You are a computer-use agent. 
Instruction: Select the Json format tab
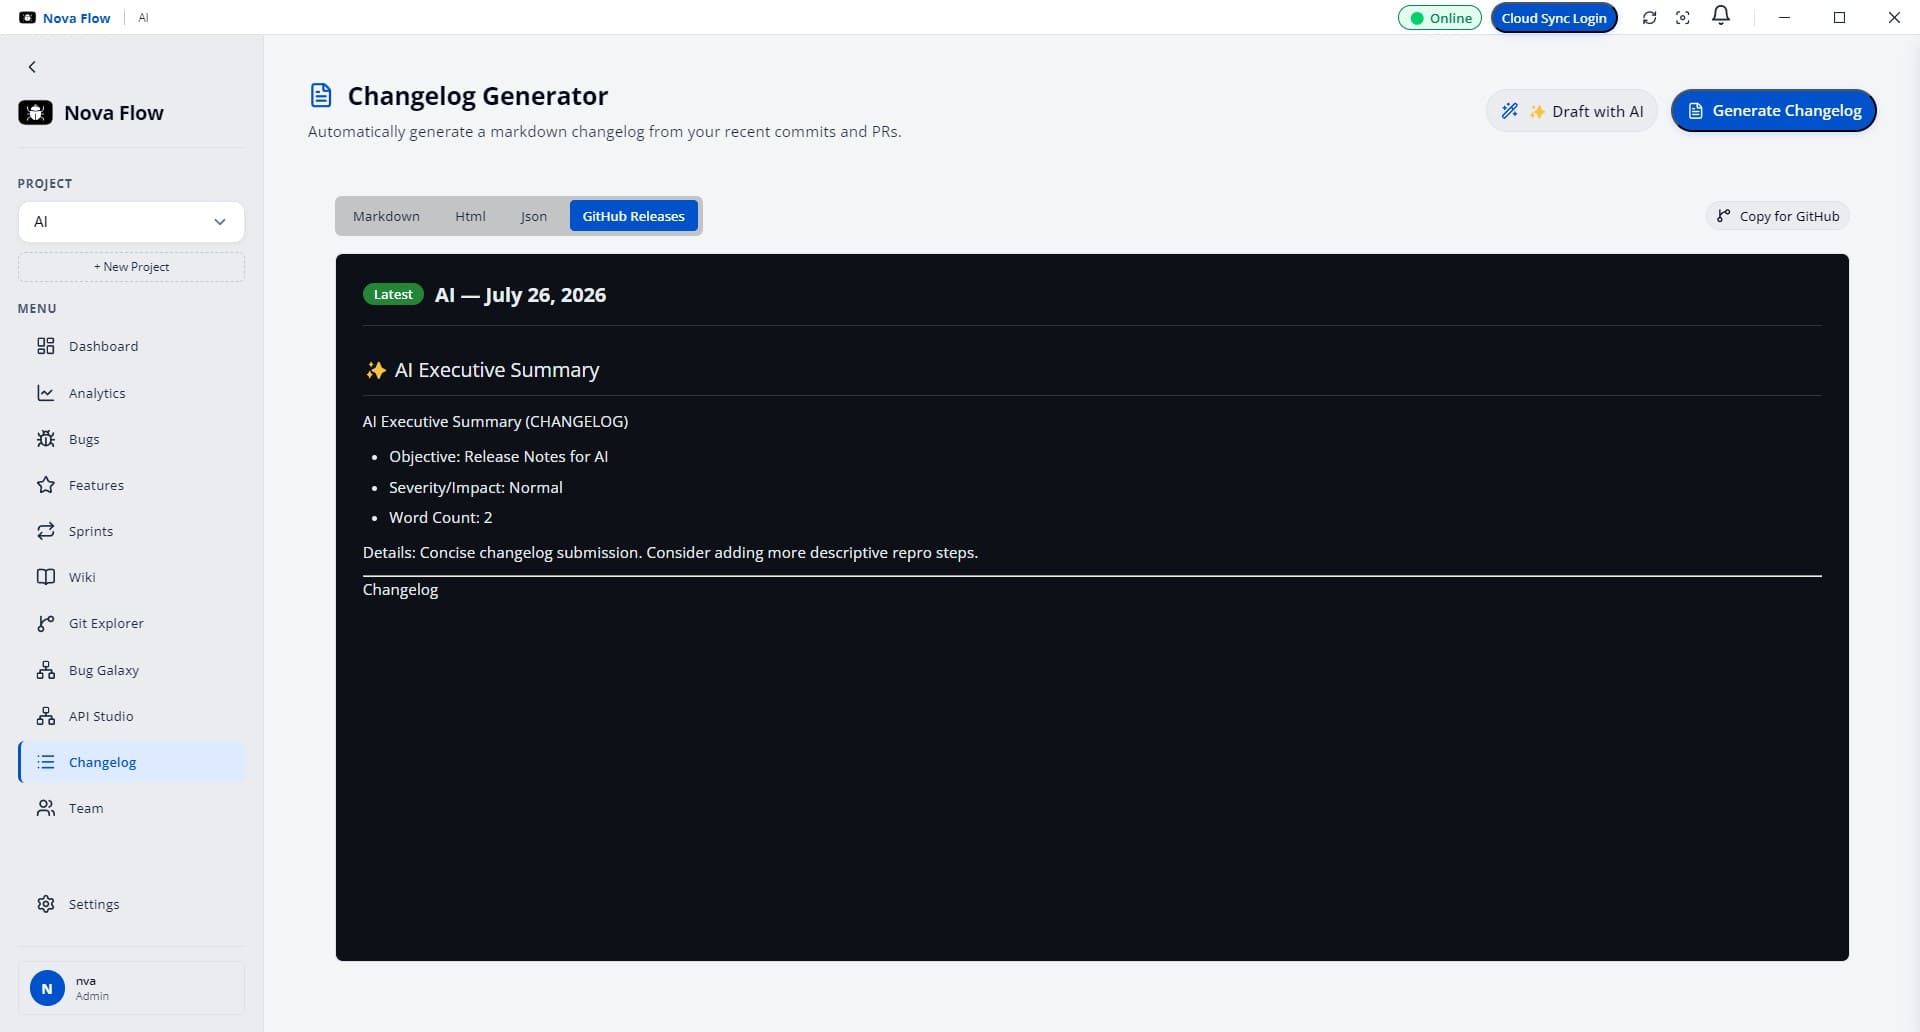pos(533,216)
